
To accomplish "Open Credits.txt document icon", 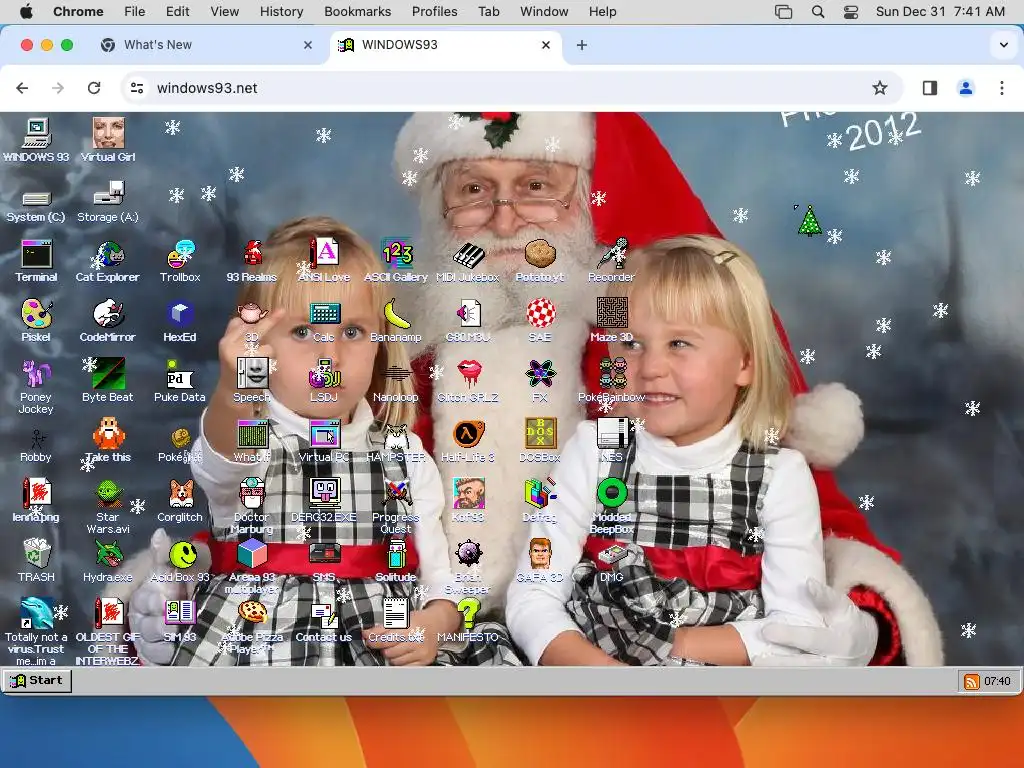I will [x=396, y=615].
